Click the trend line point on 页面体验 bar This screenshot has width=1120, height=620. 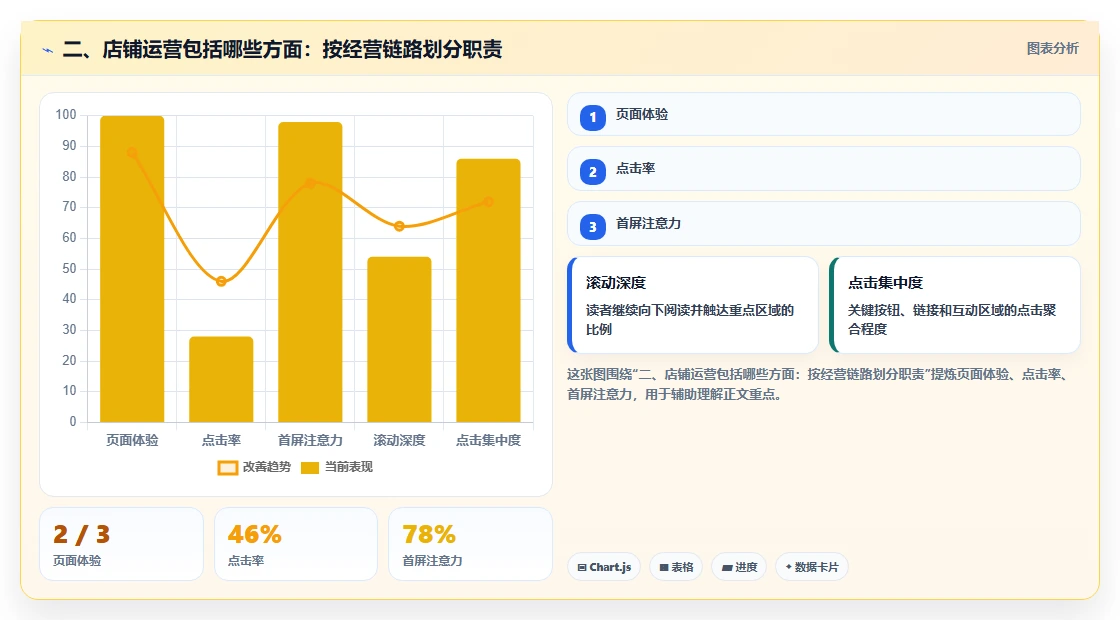[132, 153]
